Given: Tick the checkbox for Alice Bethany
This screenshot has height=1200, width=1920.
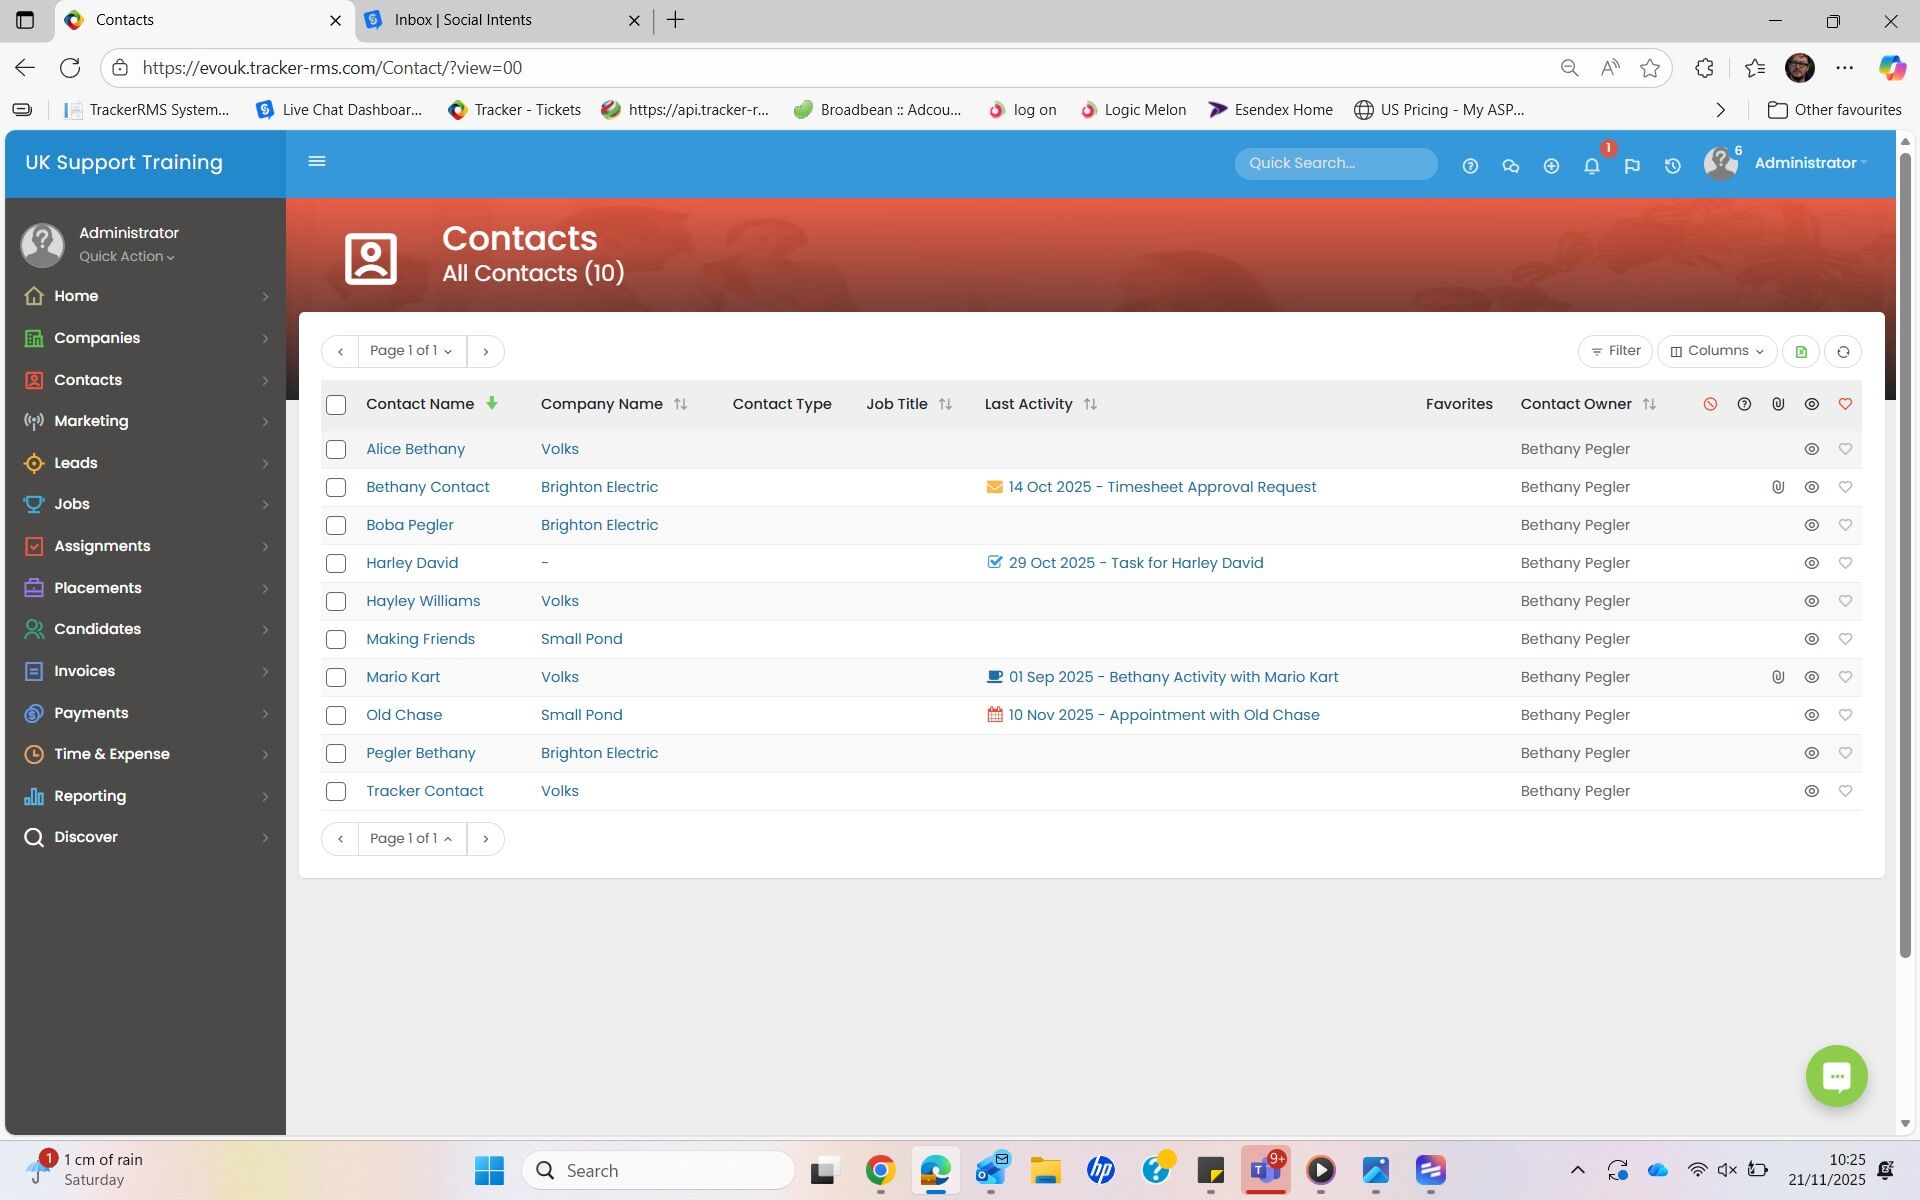Looking at the screenshot, I should 336,449.
